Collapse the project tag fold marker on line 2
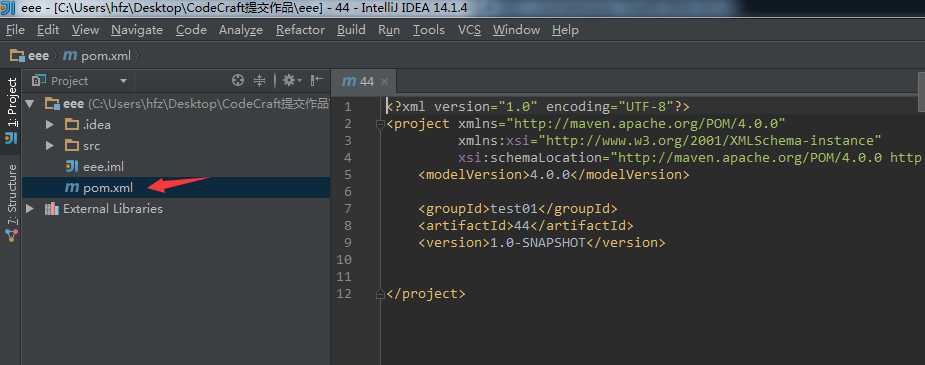The image size is (925, 365). 381,124
